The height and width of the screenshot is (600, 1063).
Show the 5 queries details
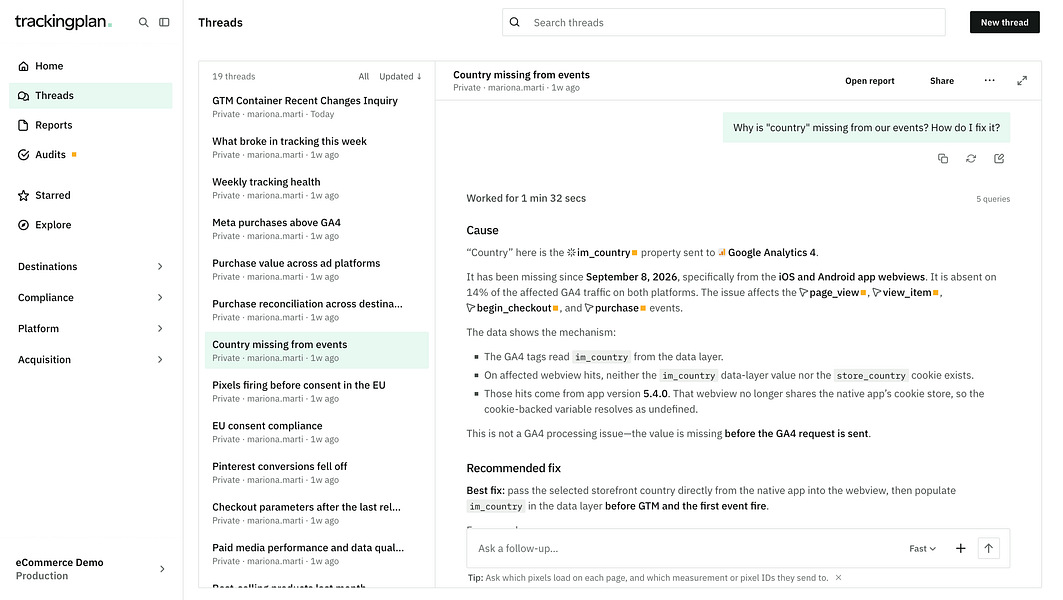[992, 199]
